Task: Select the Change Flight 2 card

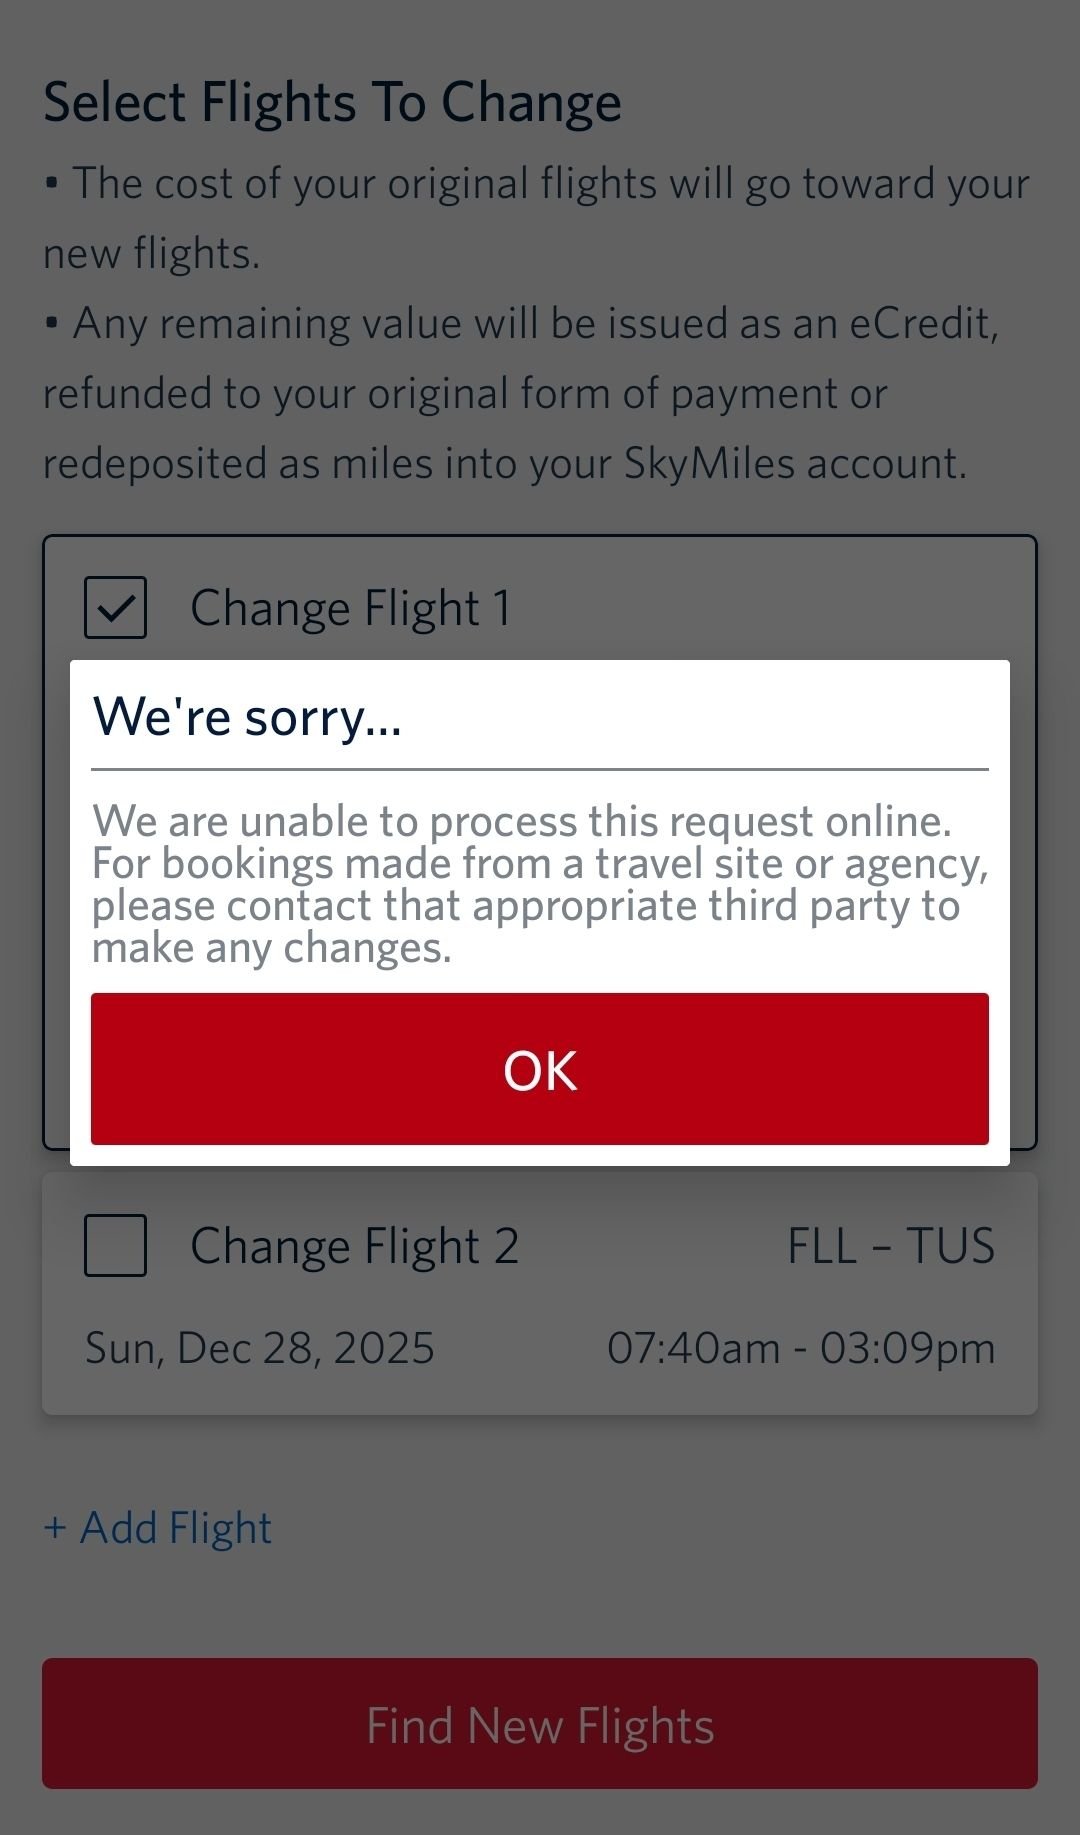Action: [x=540, y=1300]
